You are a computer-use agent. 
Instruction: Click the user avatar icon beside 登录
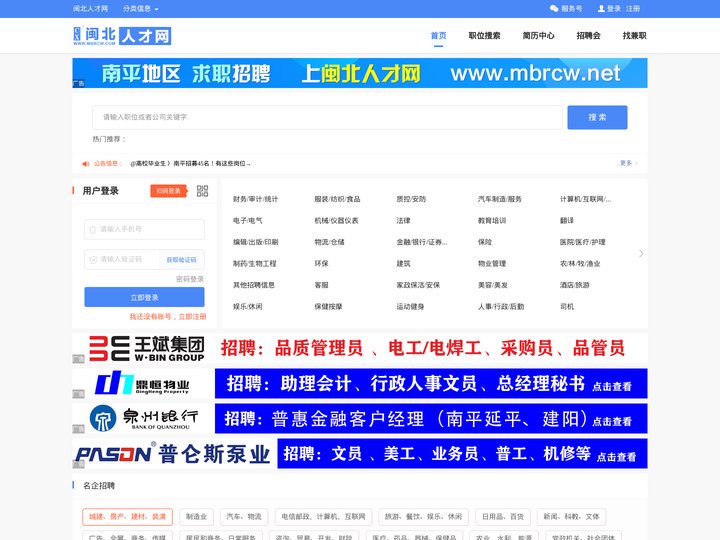601,8
